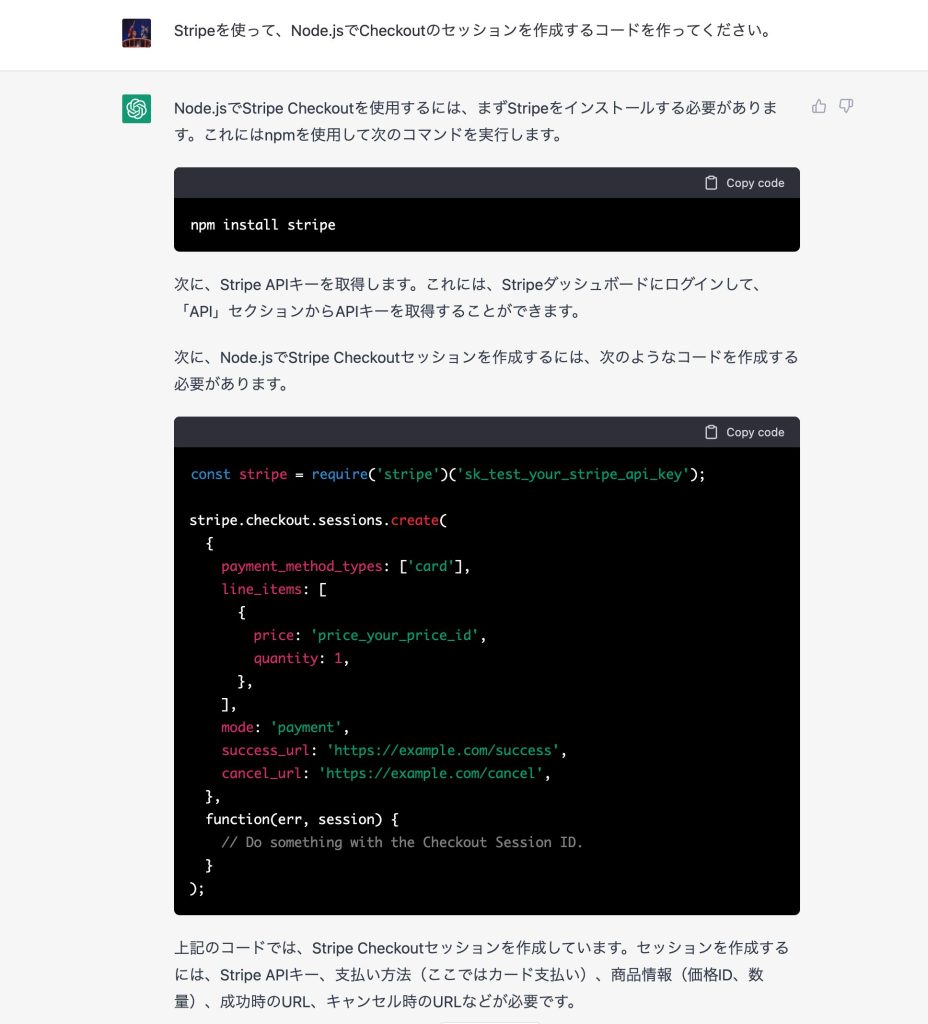Click the user profile avatar picture
This screenshot has height=1024, width=928.
[x=137, y=33]
